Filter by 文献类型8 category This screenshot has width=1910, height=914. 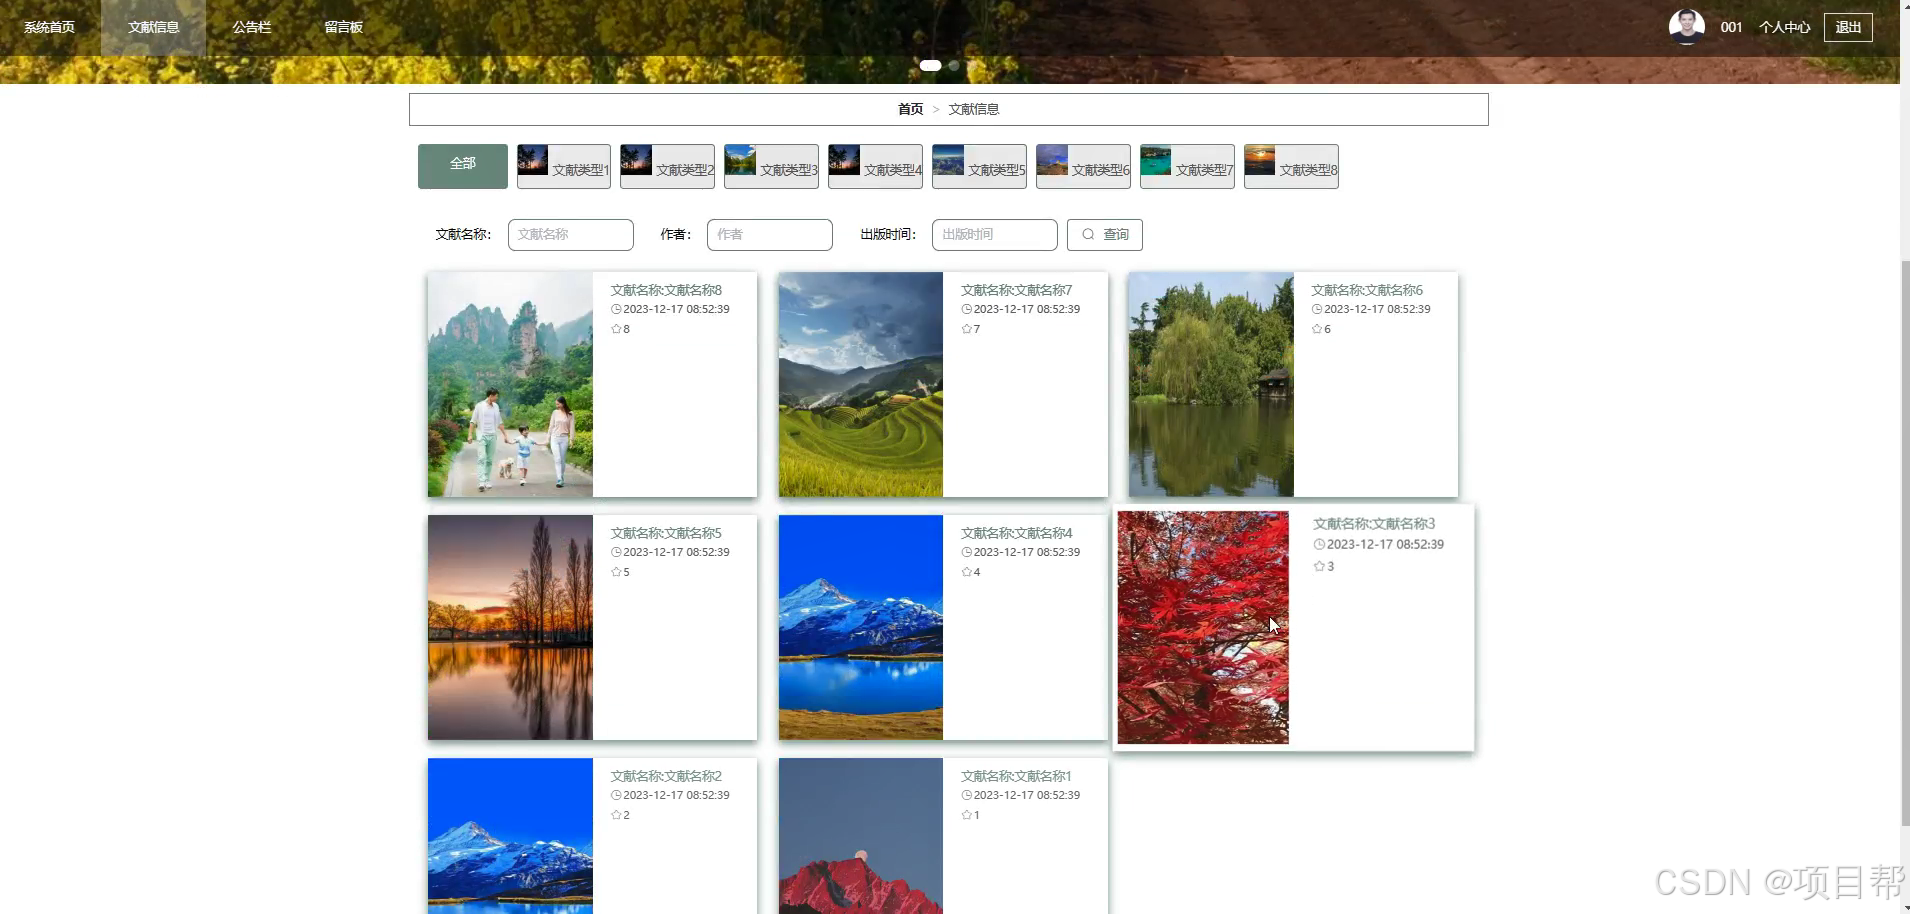point(1291,166)
